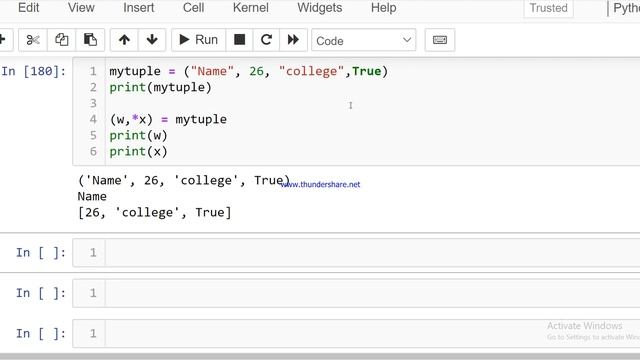Run the current cell
The height and width of the screenshot is (360, 640).
coord(198,40)
